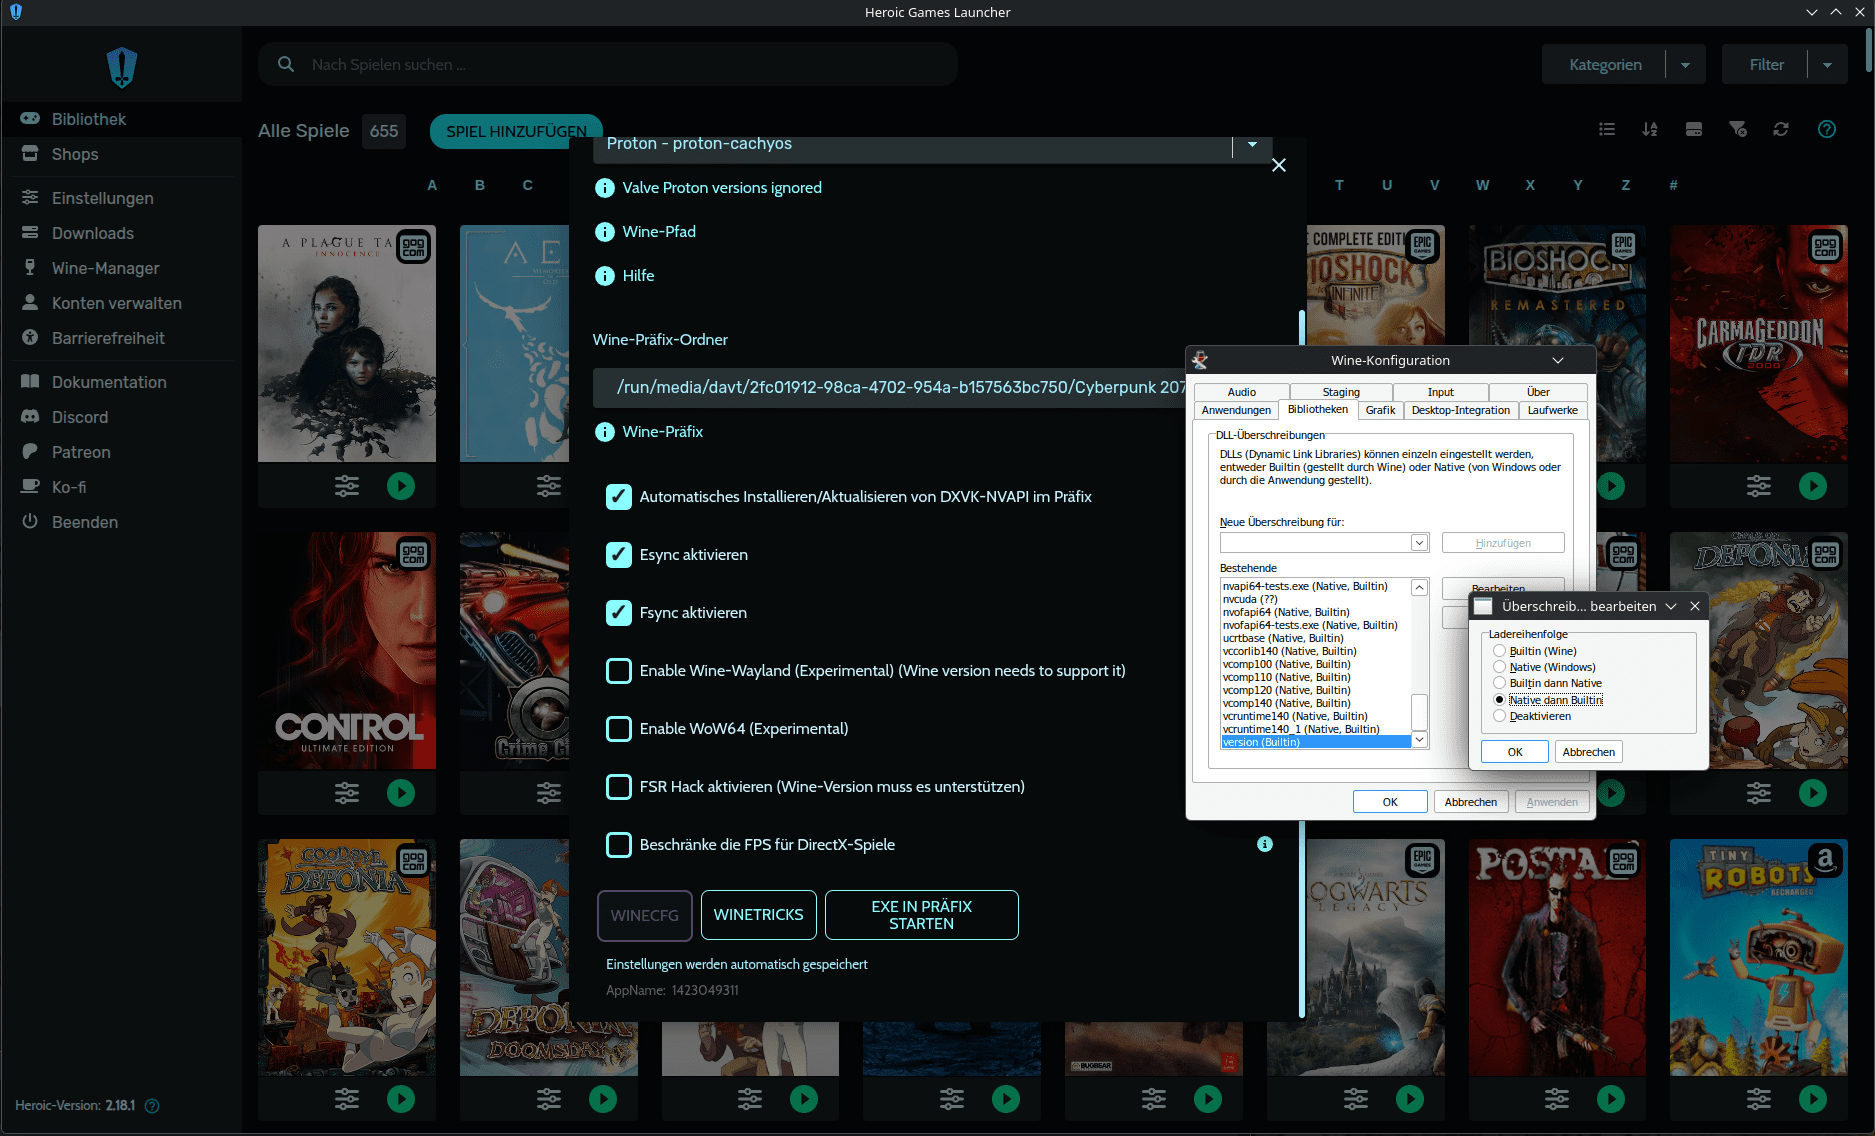
Task: Uncheck Fsync aktivieren checkbox
Action: (x=619, y=613)
